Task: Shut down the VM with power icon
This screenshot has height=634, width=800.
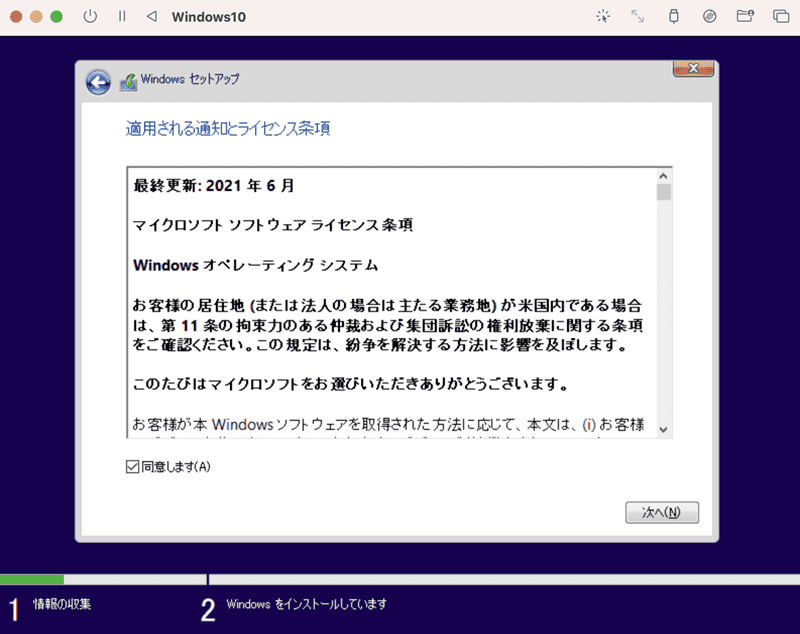Action: click(90, 16)
